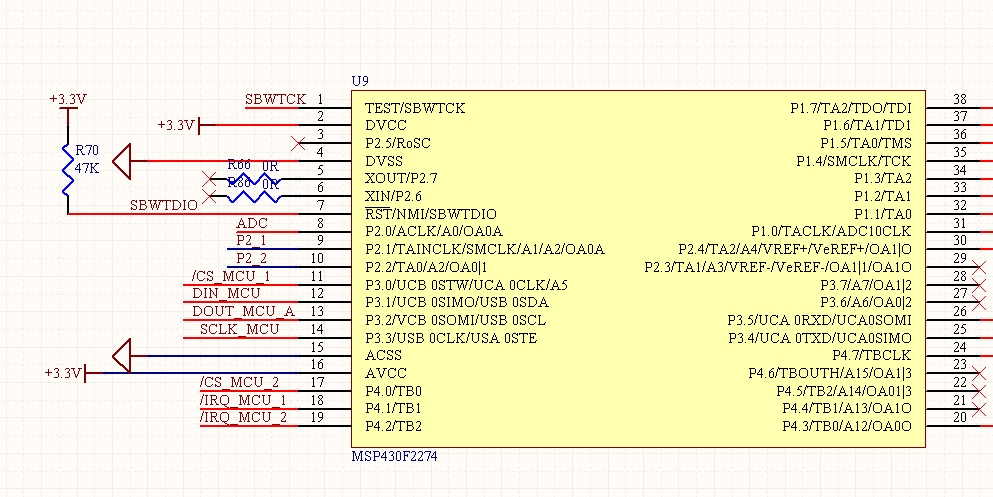This screenshot has height=497, width=993.
Task: Click the 47K resistor value
Action: 87,168
